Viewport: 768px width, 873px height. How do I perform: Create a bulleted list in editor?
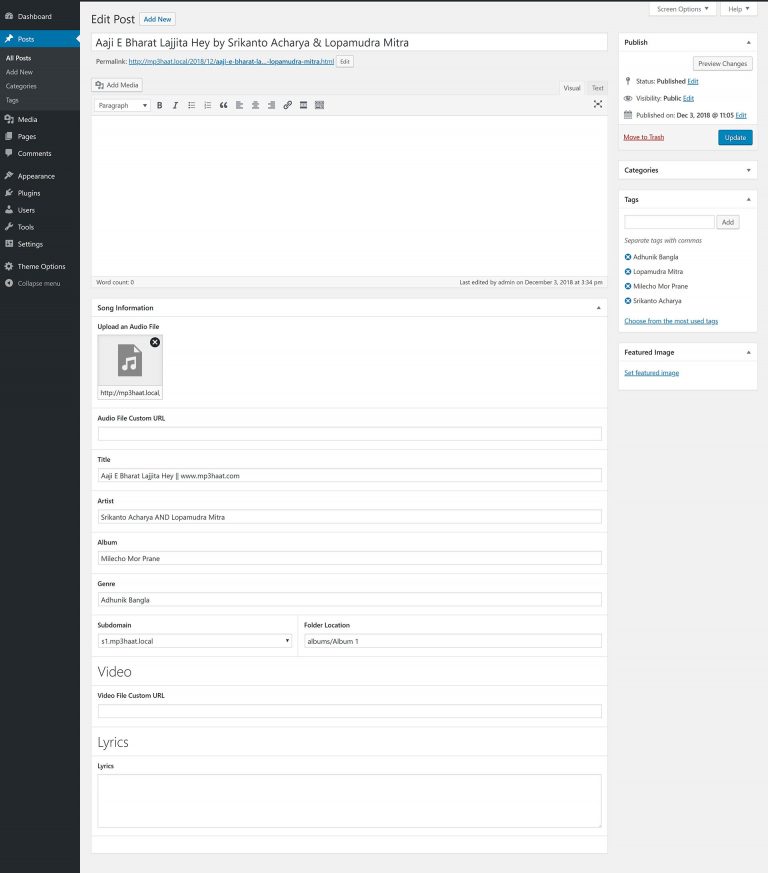coord(191,105)
